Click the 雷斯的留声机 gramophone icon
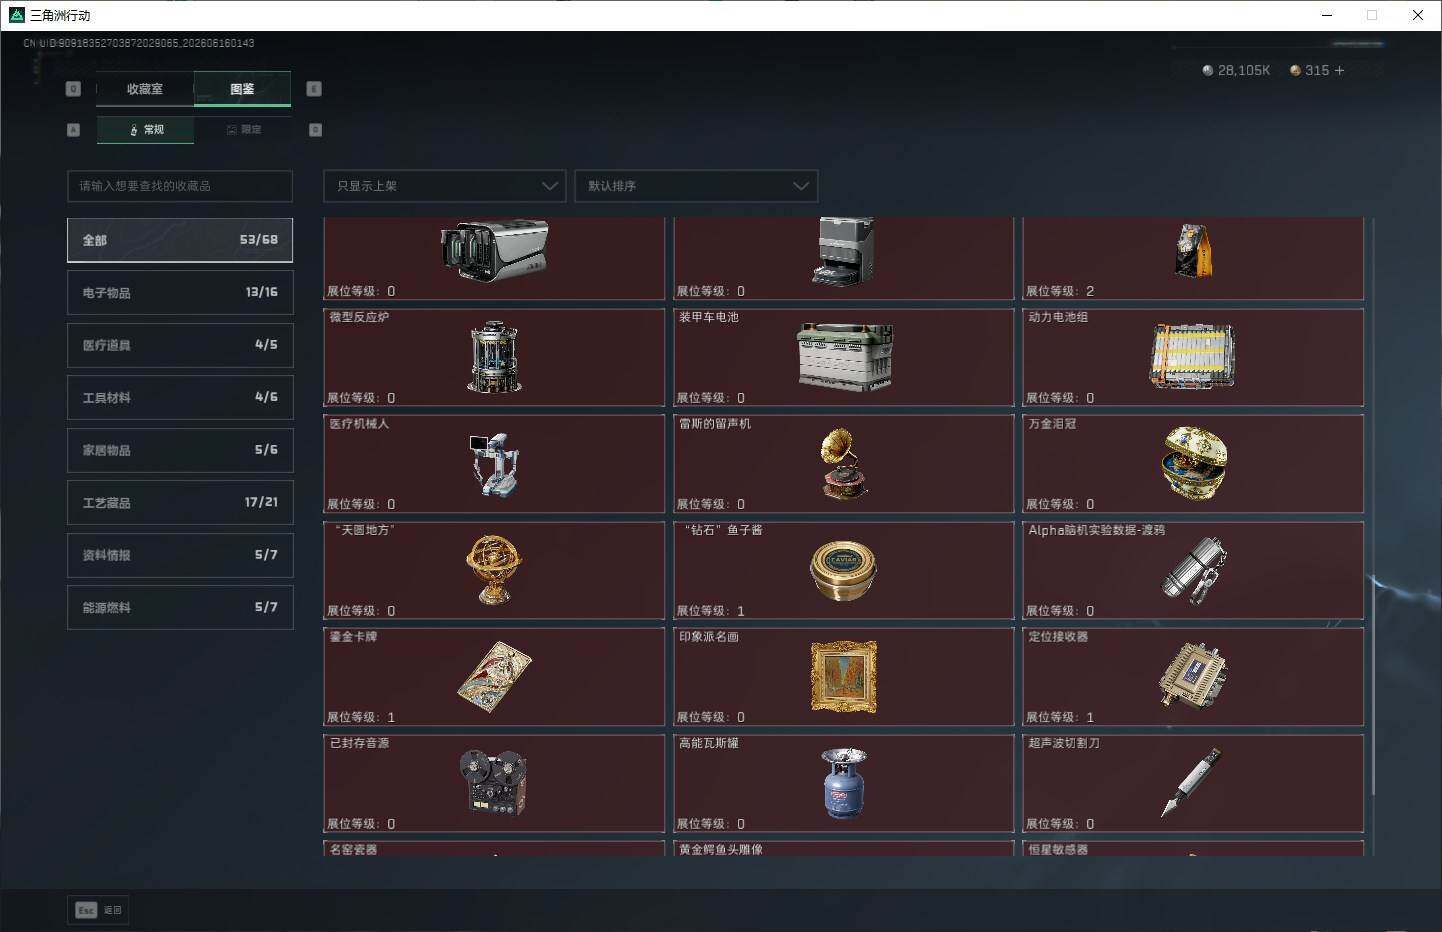This screenshot has width=1442, height=932. (x=843, y=464)
